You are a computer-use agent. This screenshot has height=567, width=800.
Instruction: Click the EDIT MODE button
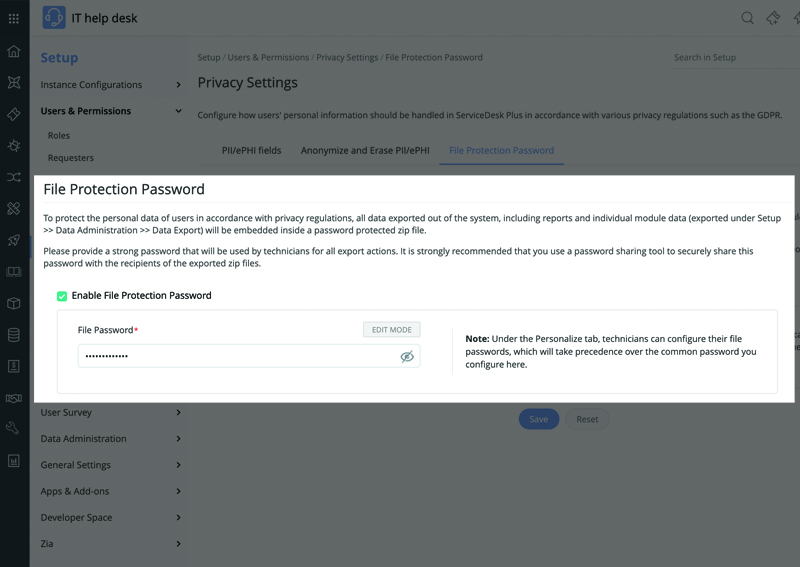[x=391, y=330]
